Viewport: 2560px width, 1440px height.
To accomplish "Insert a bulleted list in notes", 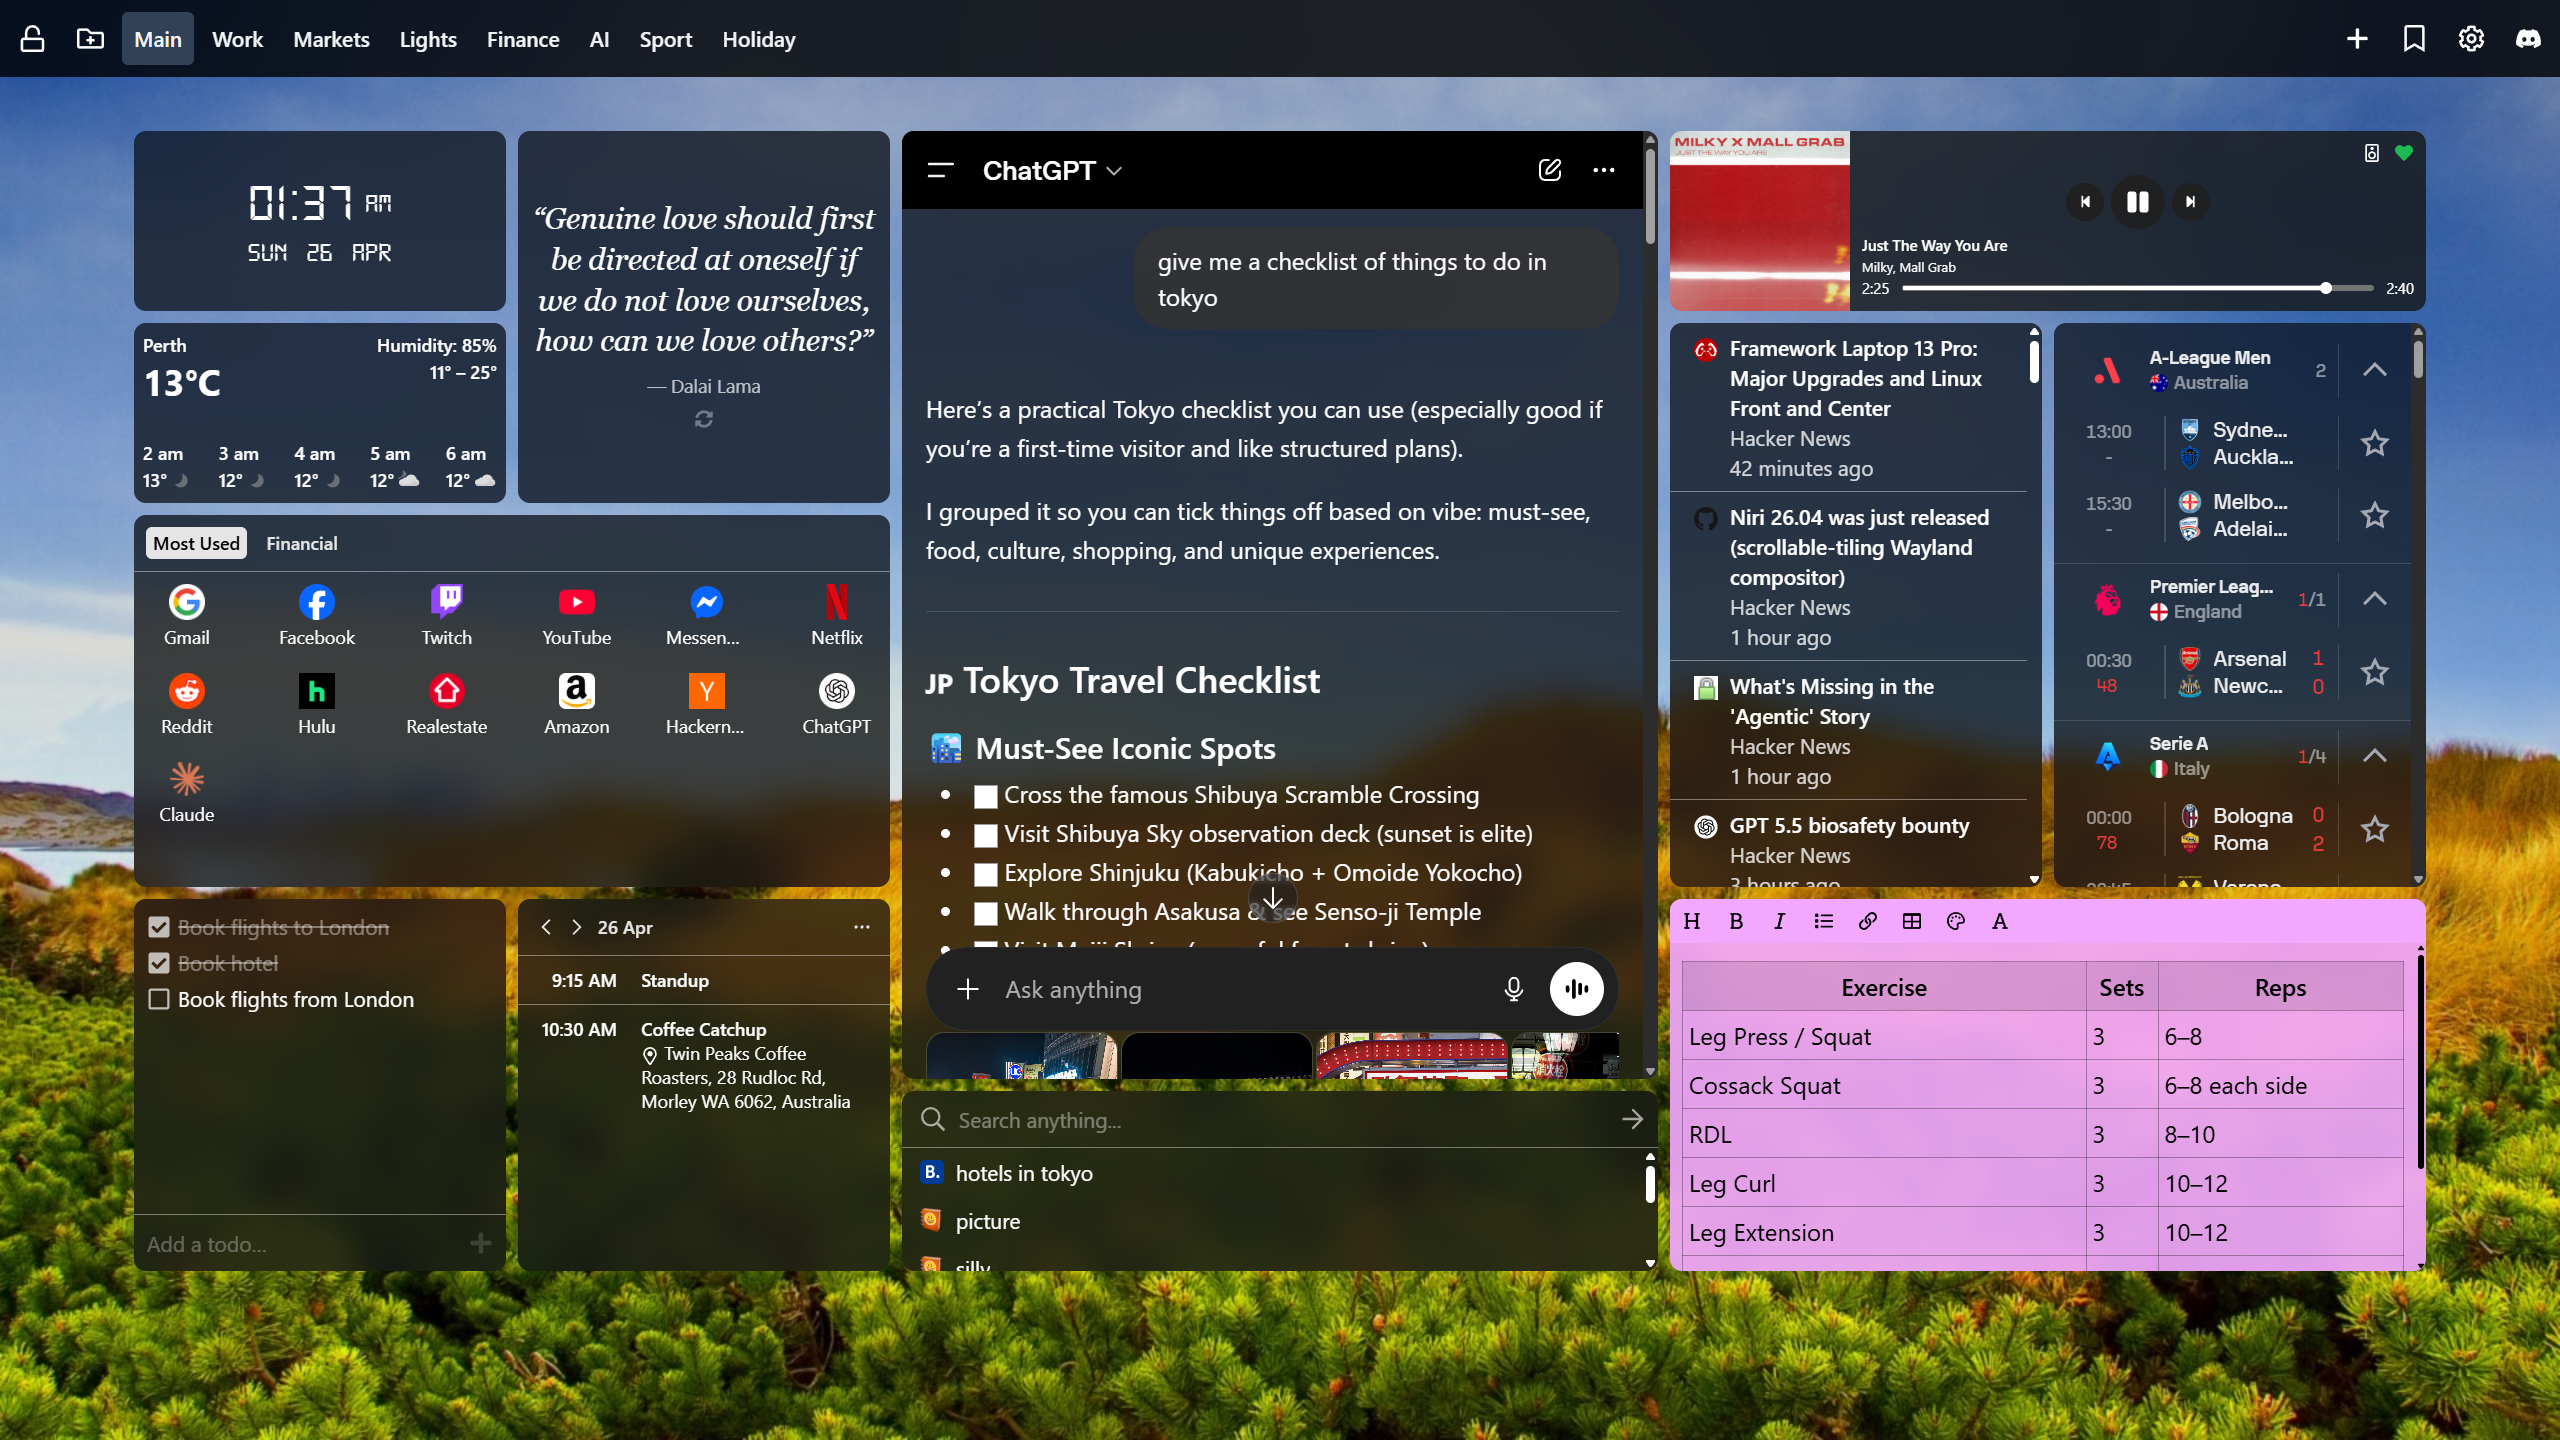I will (x=1823, y=922).
